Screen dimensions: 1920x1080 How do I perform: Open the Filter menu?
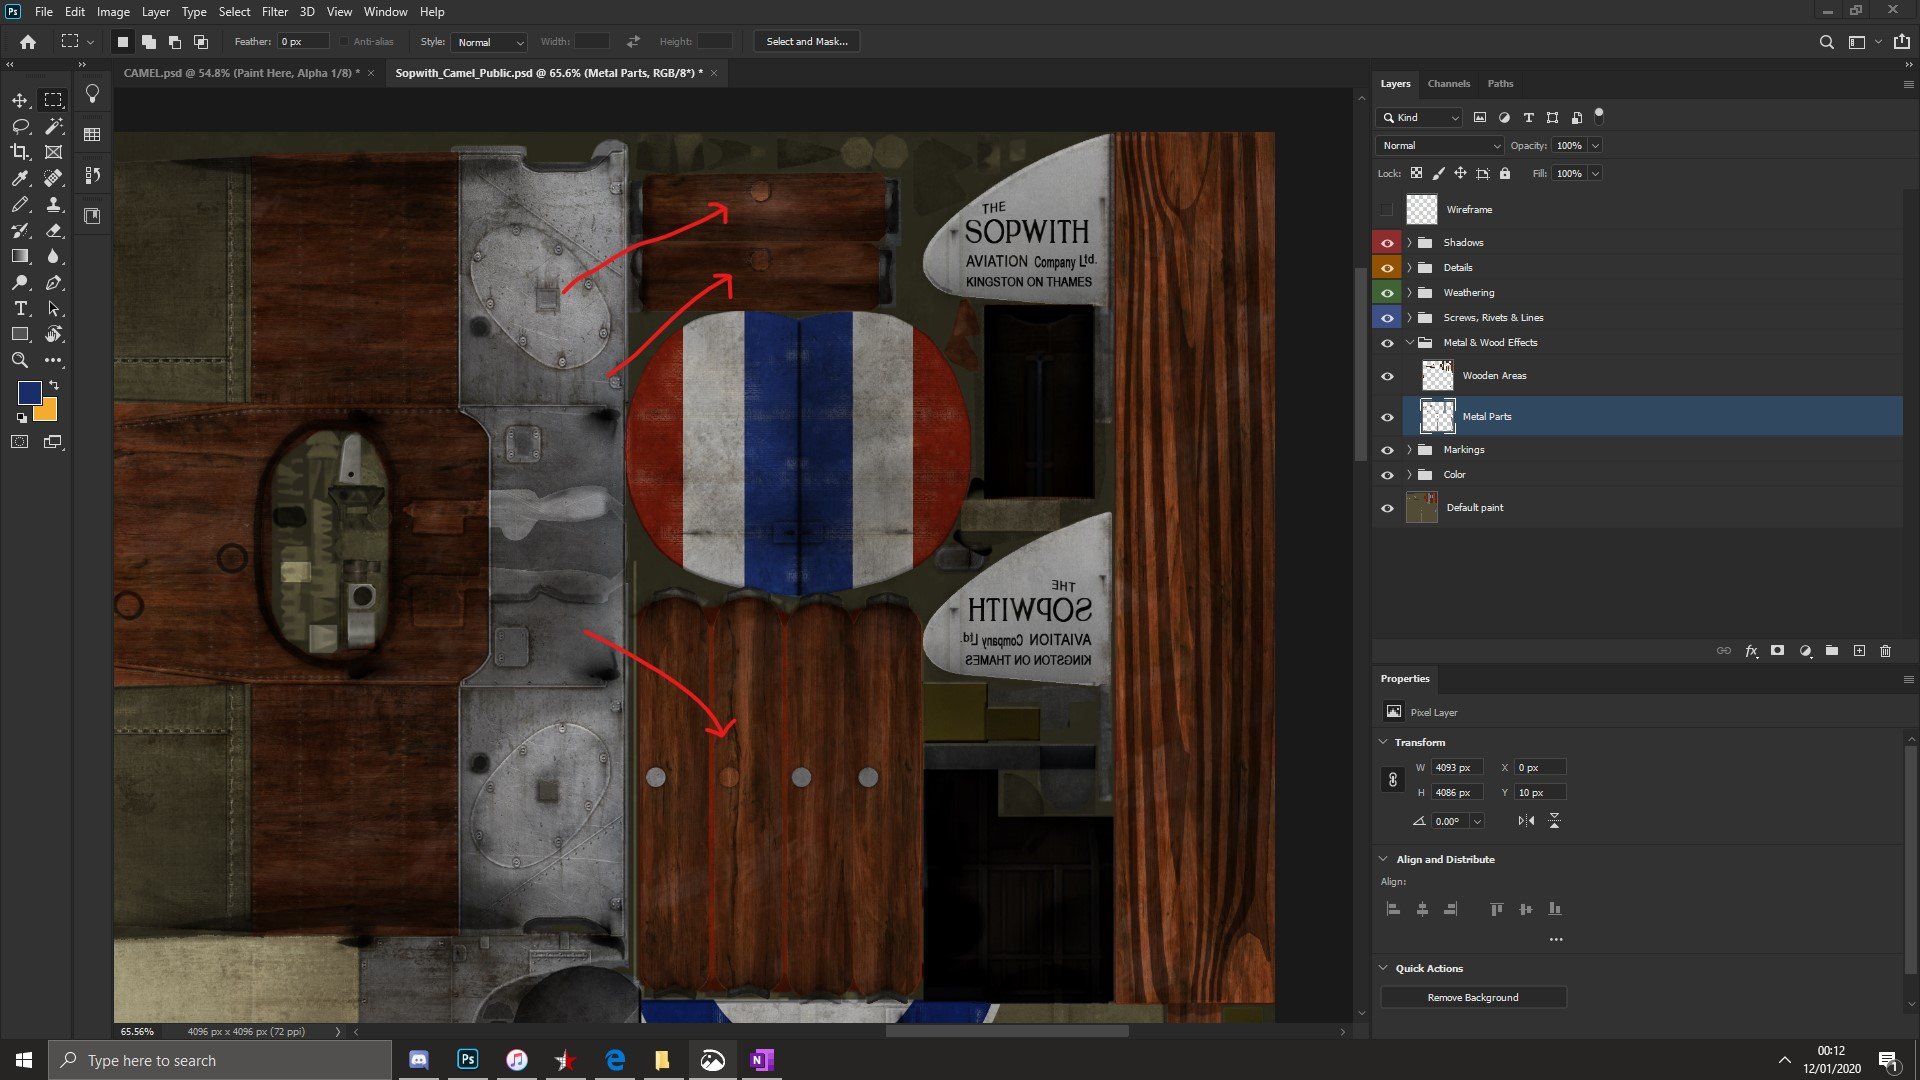point(274,12)
